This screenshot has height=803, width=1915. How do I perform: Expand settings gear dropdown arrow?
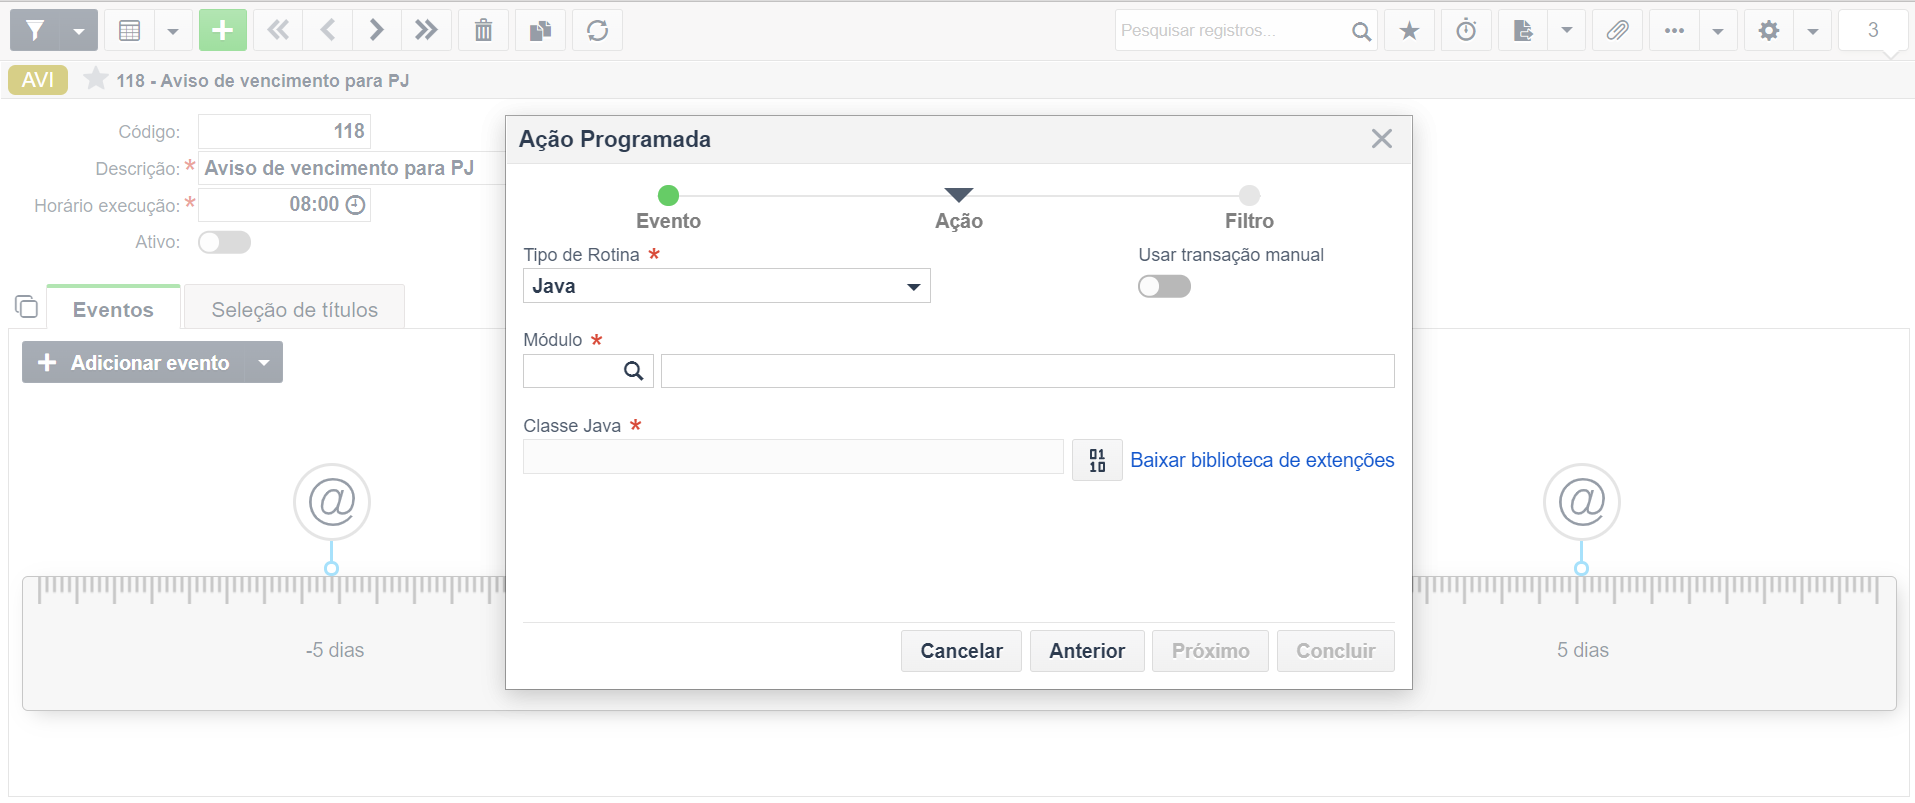point(1813,31)
